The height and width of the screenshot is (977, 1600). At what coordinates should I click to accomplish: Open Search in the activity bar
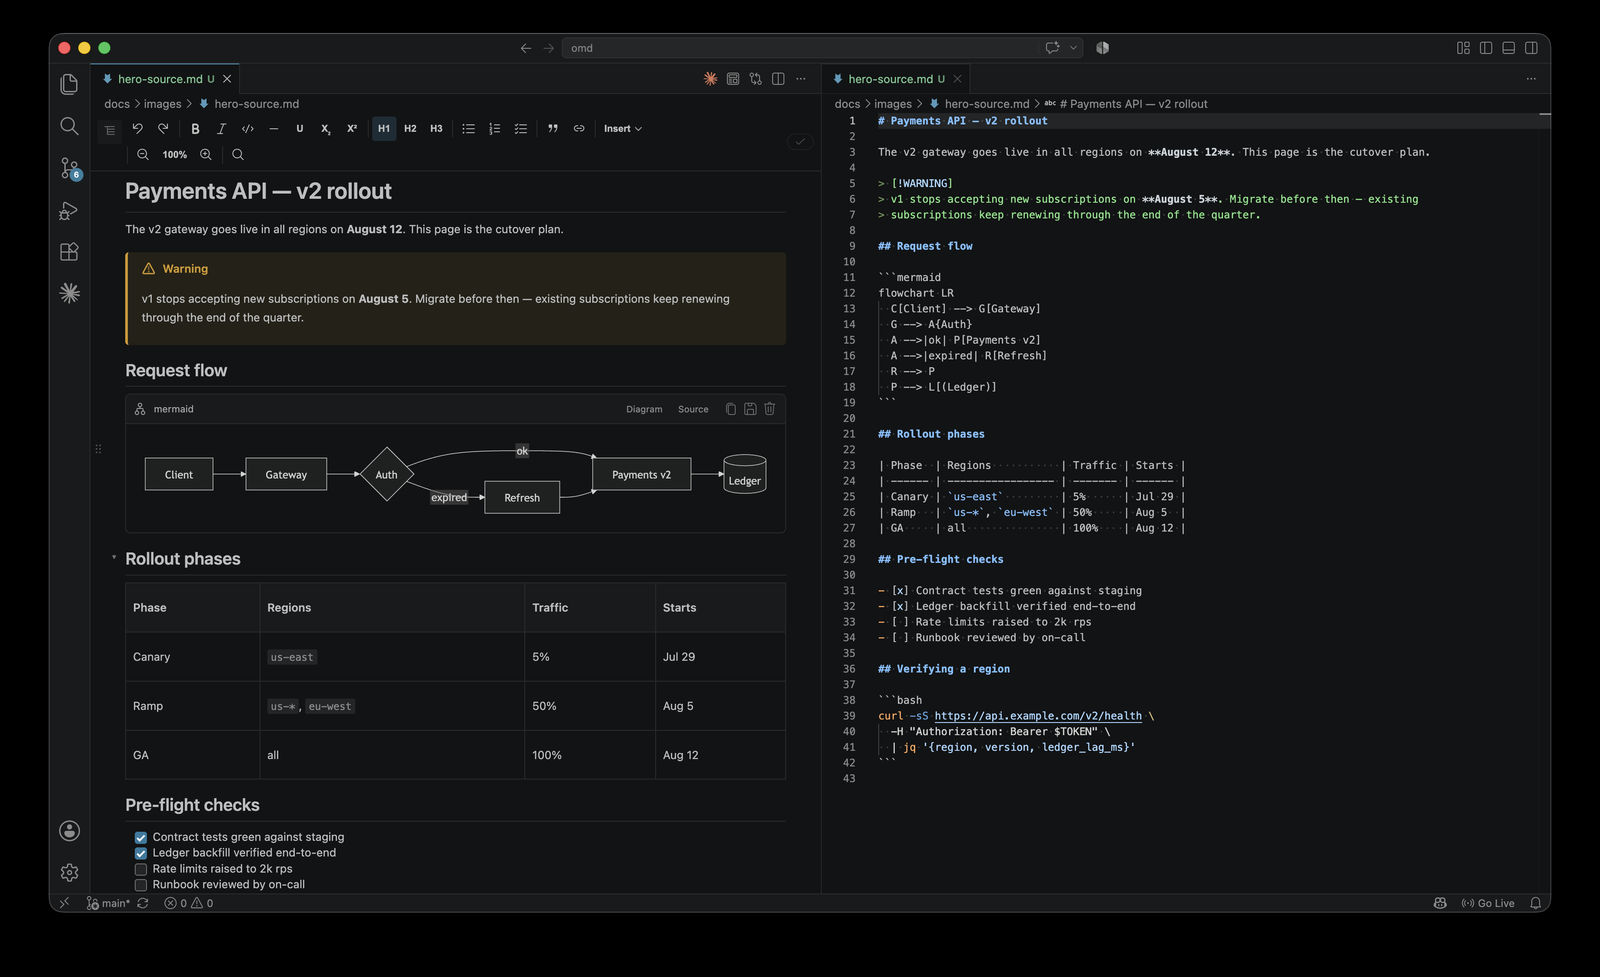(69, 126)
